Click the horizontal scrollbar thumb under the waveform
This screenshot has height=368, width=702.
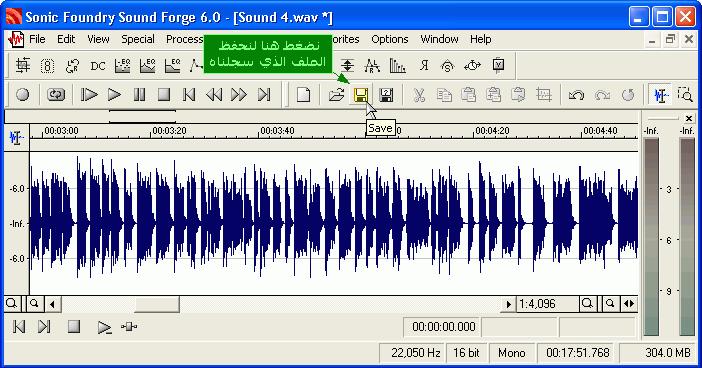coord(157,304)
